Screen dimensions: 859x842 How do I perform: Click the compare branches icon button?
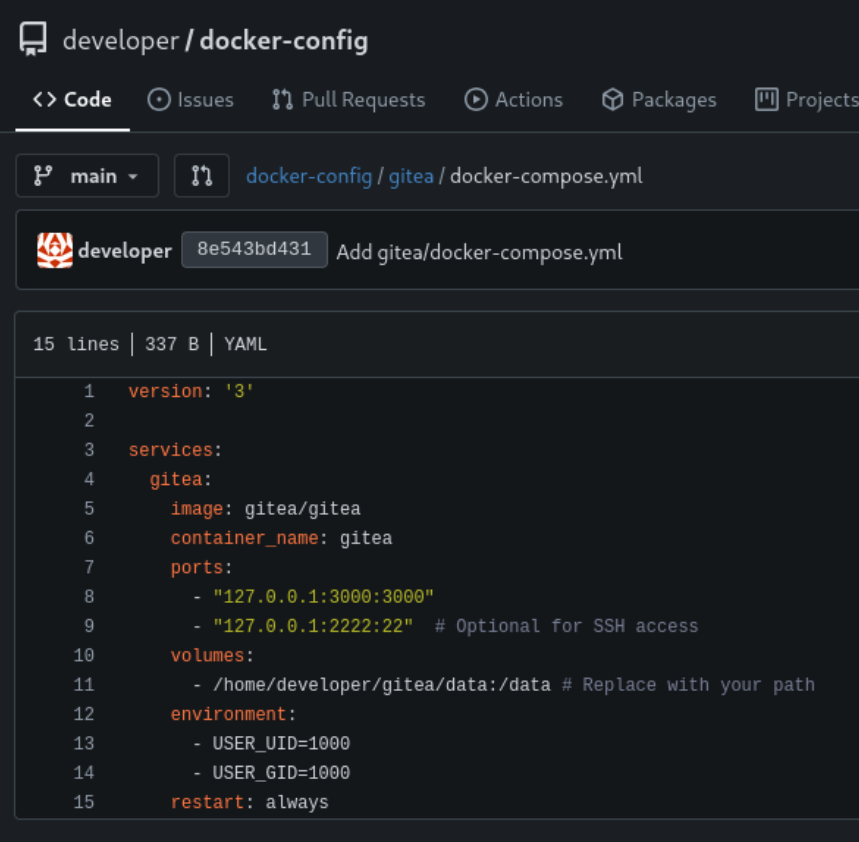coord(202,176)
